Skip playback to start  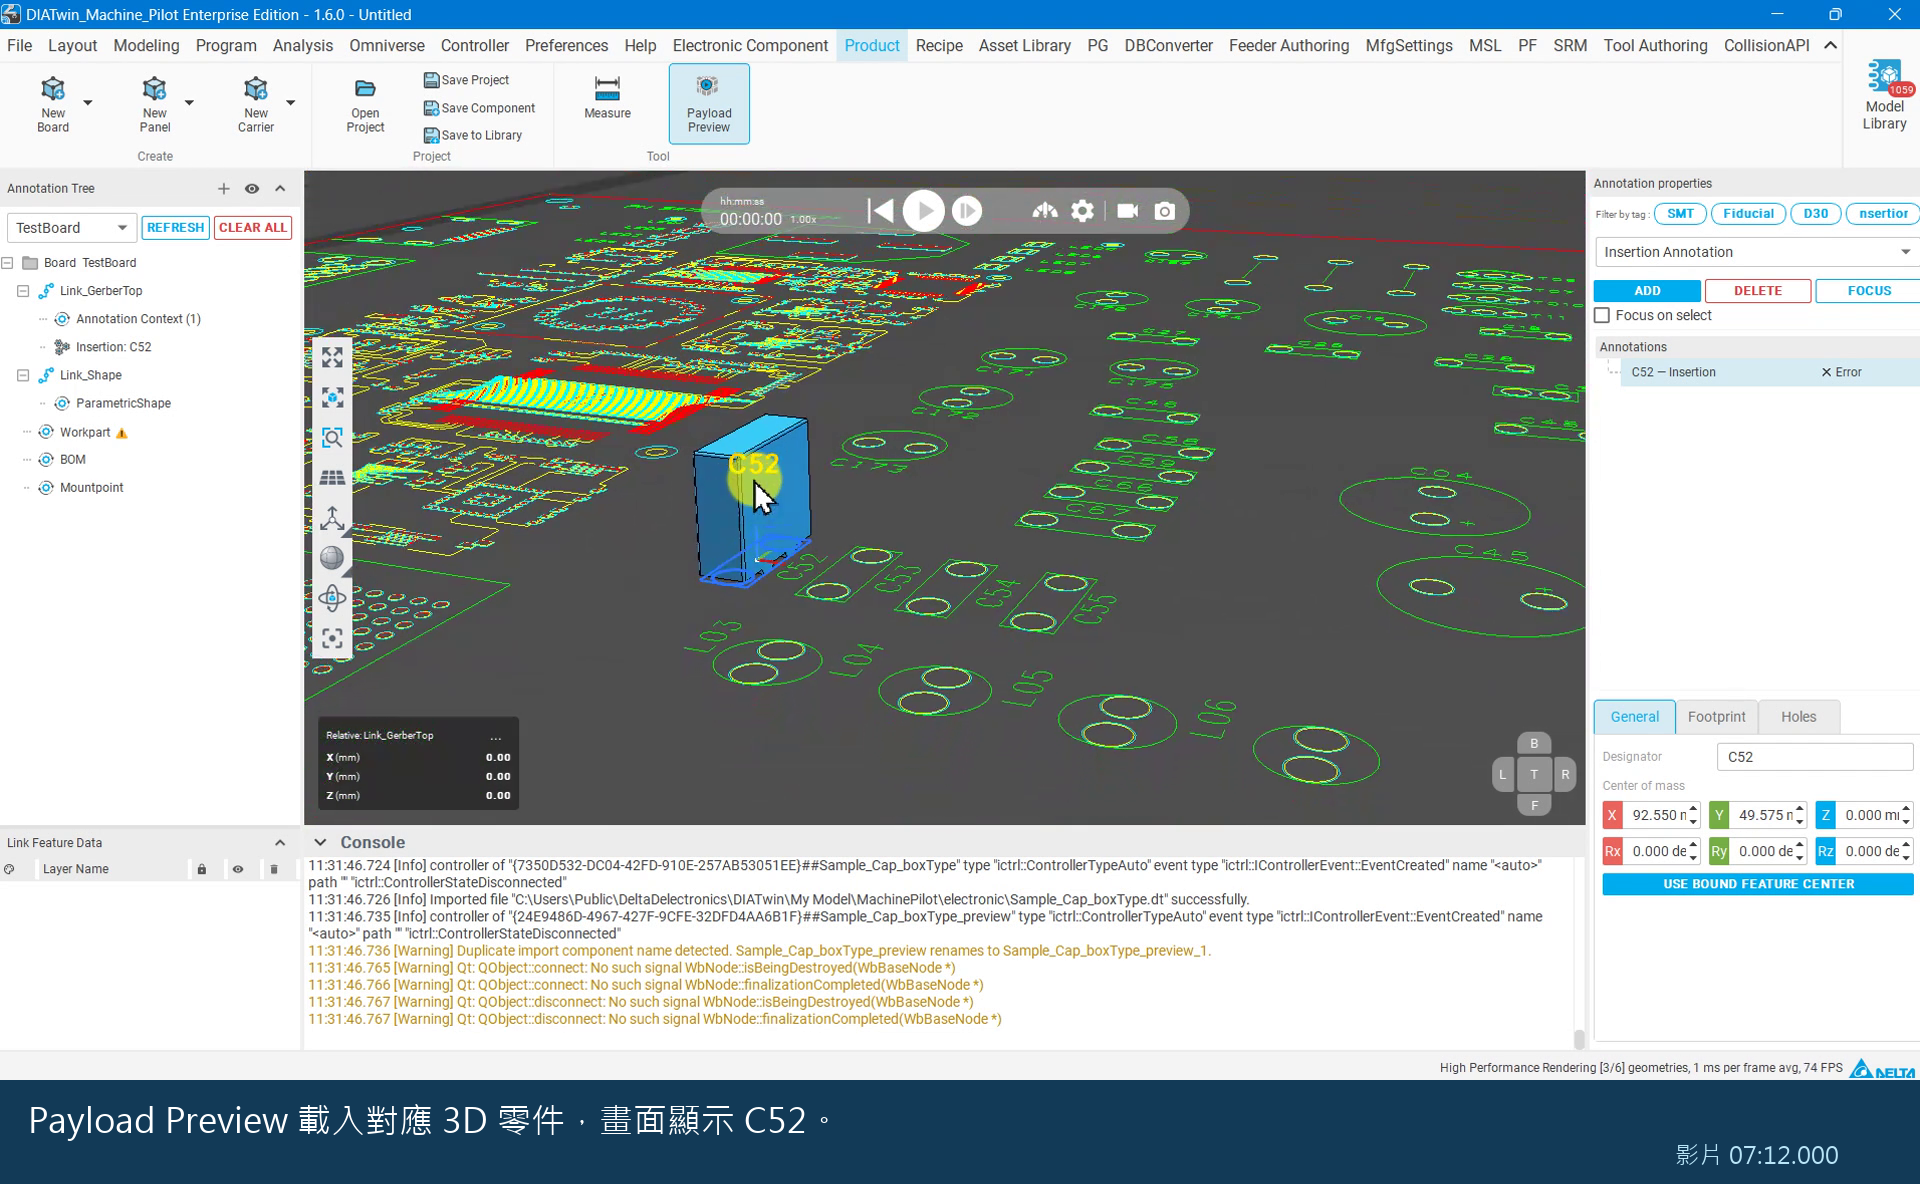pyautogui.click(x=880, y=211)
